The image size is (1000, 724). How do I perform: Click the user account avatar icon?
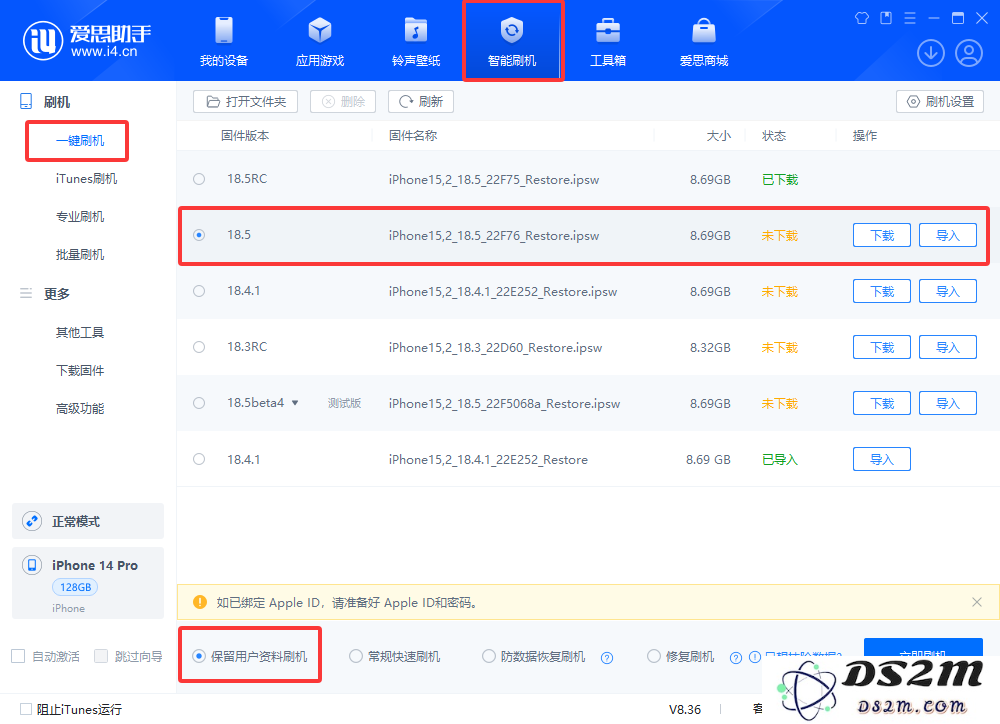coord(969,53)
